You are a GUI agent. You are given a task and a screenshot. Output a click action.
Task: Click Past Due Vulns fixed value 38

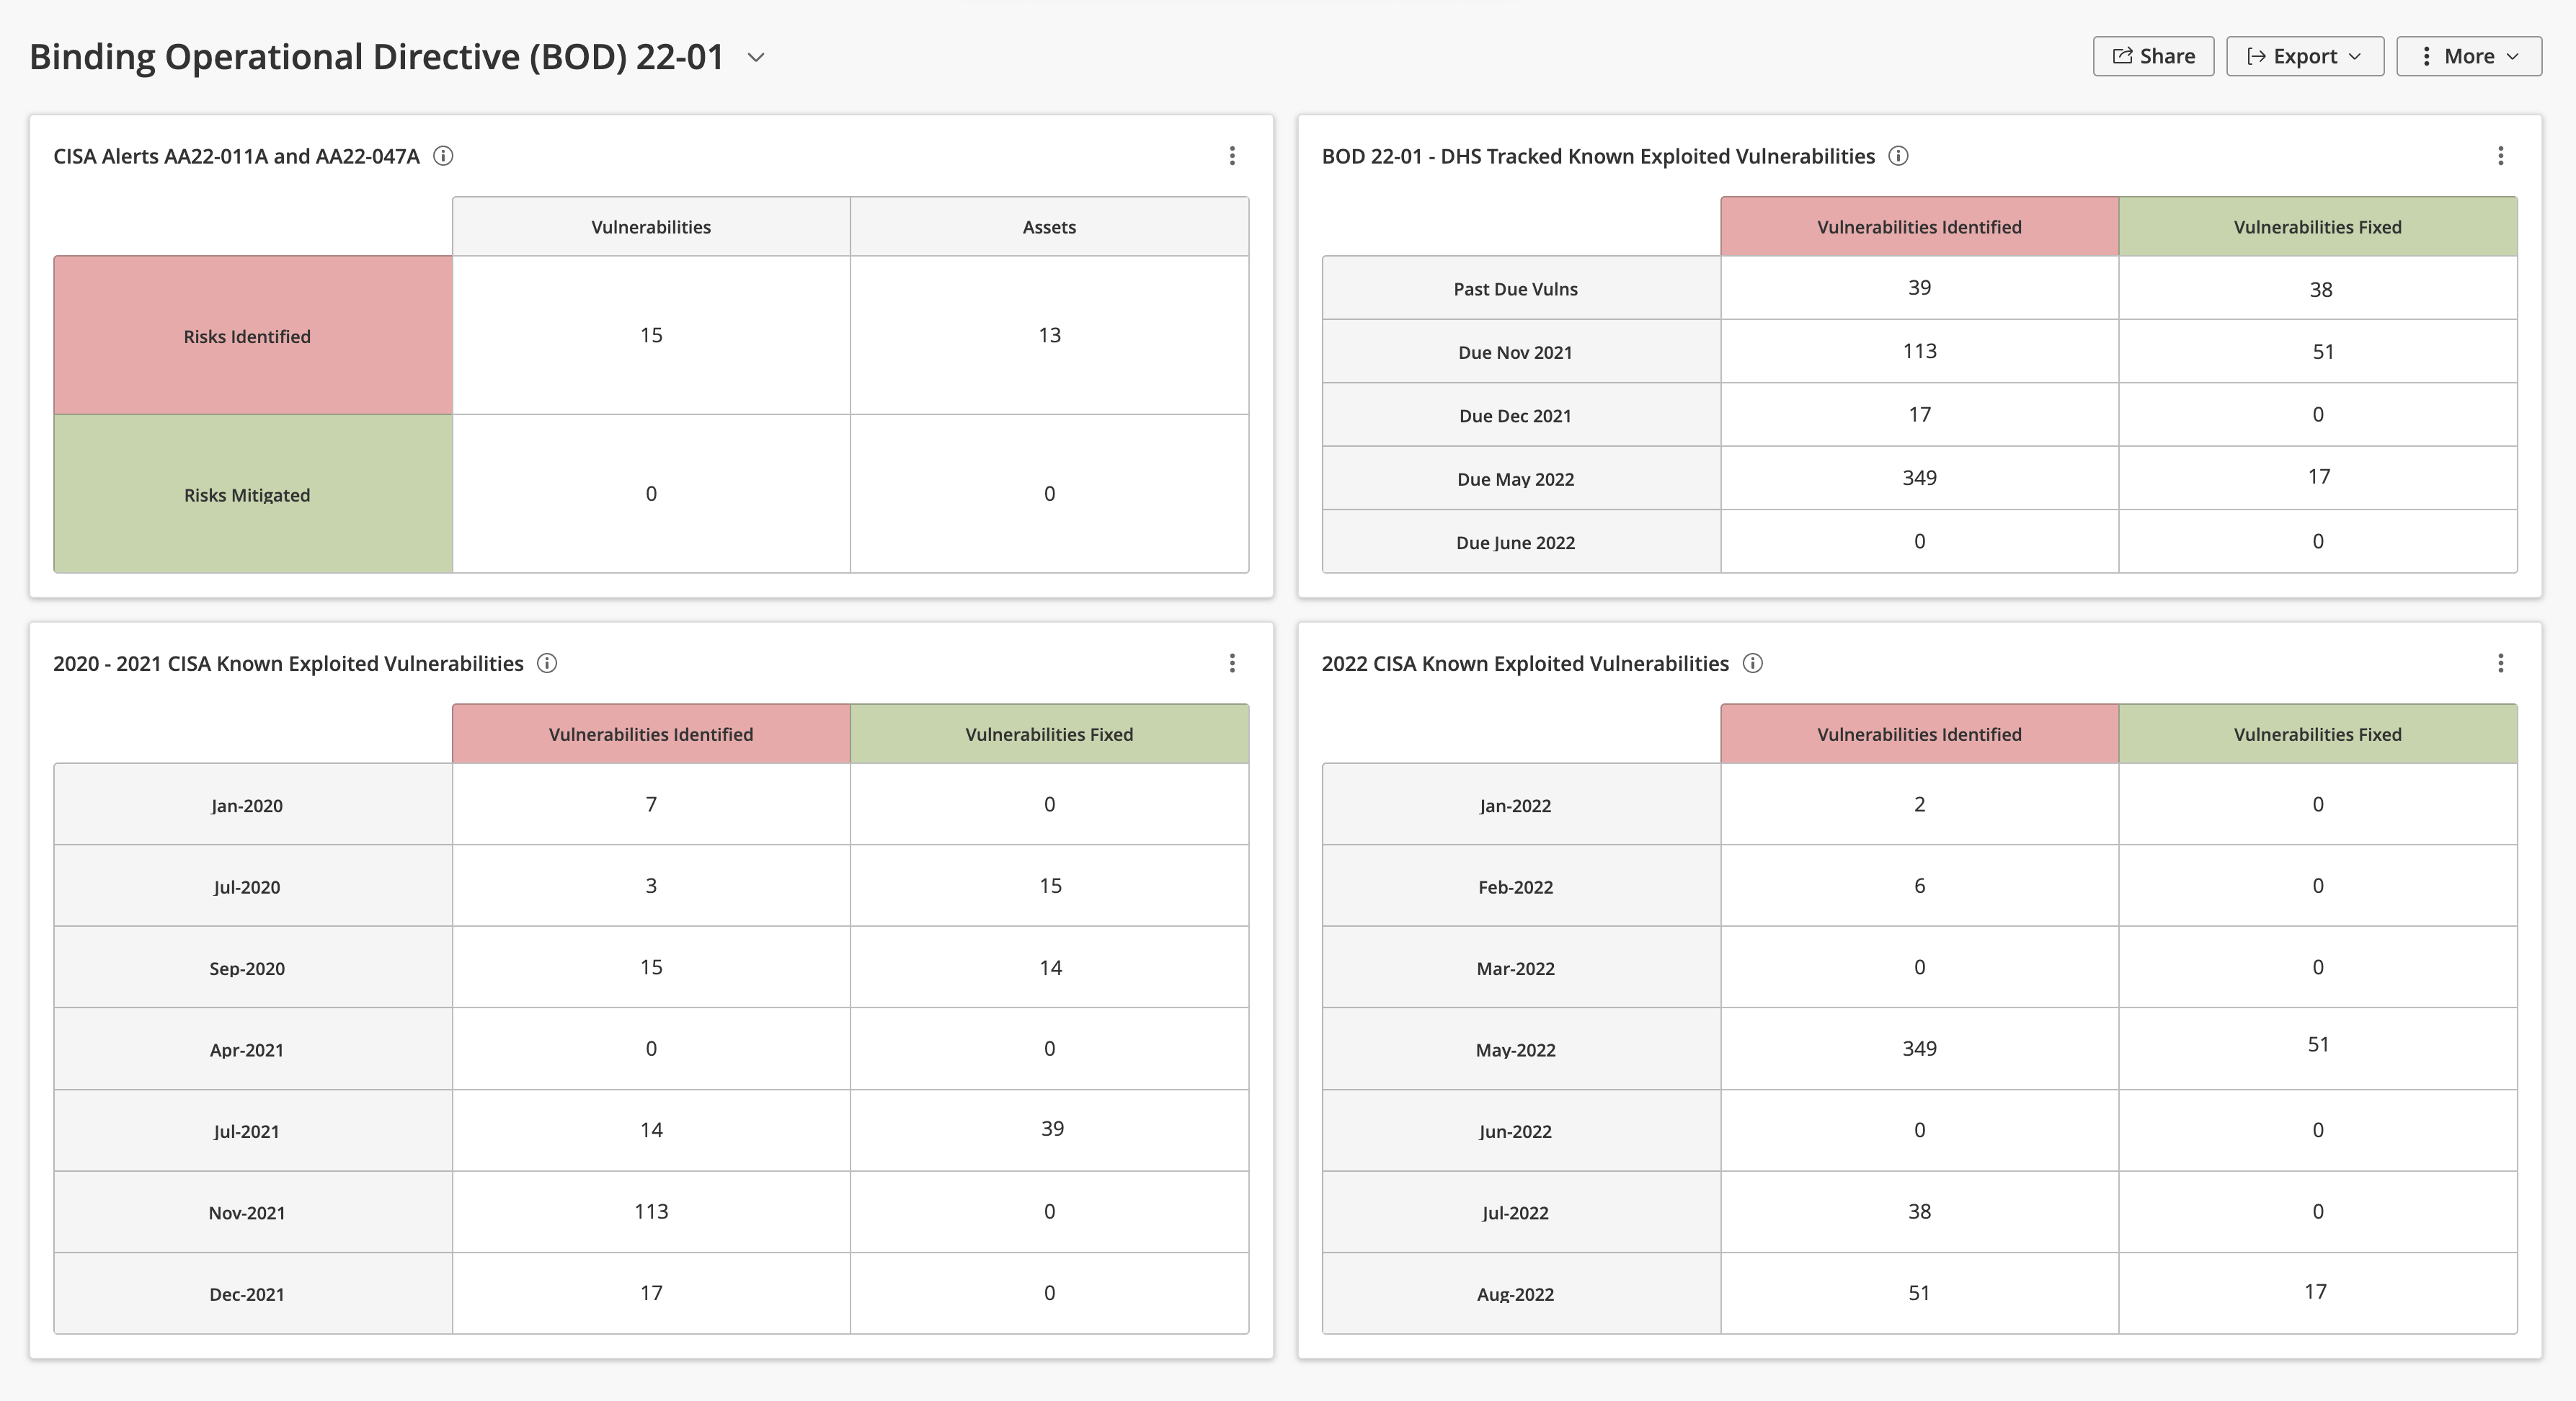click(x=2320, y=290)
